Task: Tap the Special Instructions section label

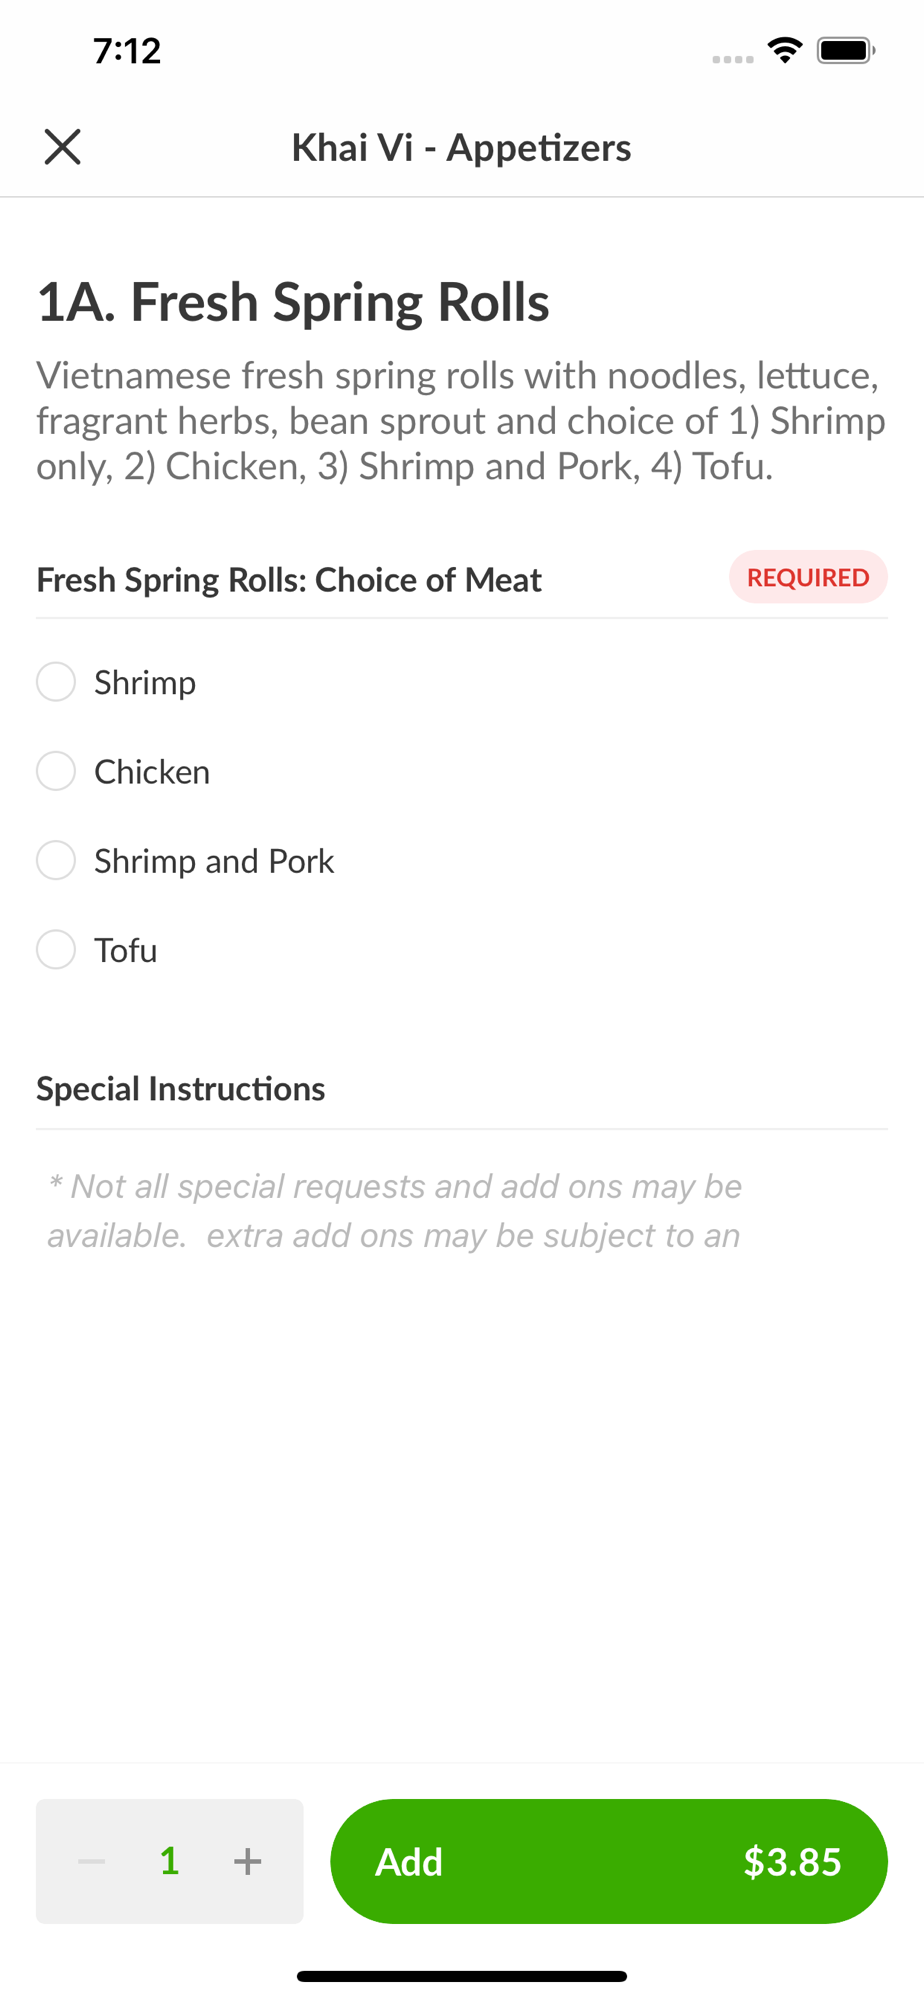Action: [181, 1088]
